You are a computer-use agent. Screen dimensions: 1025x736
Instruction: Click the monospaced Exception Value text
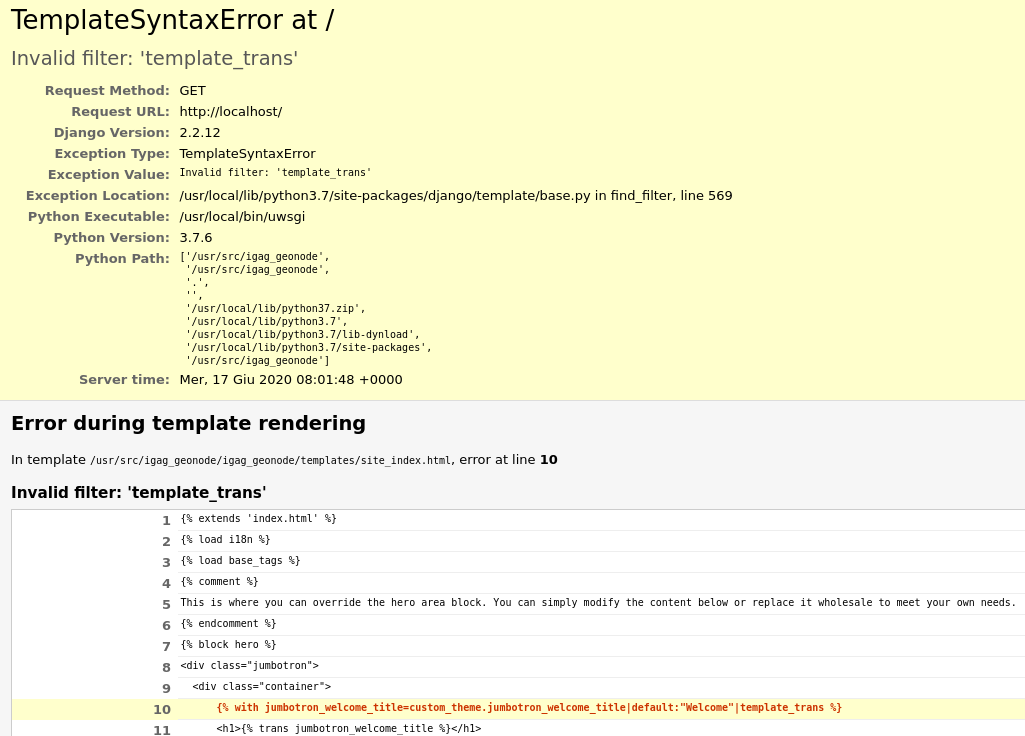(x=275, y=173)
